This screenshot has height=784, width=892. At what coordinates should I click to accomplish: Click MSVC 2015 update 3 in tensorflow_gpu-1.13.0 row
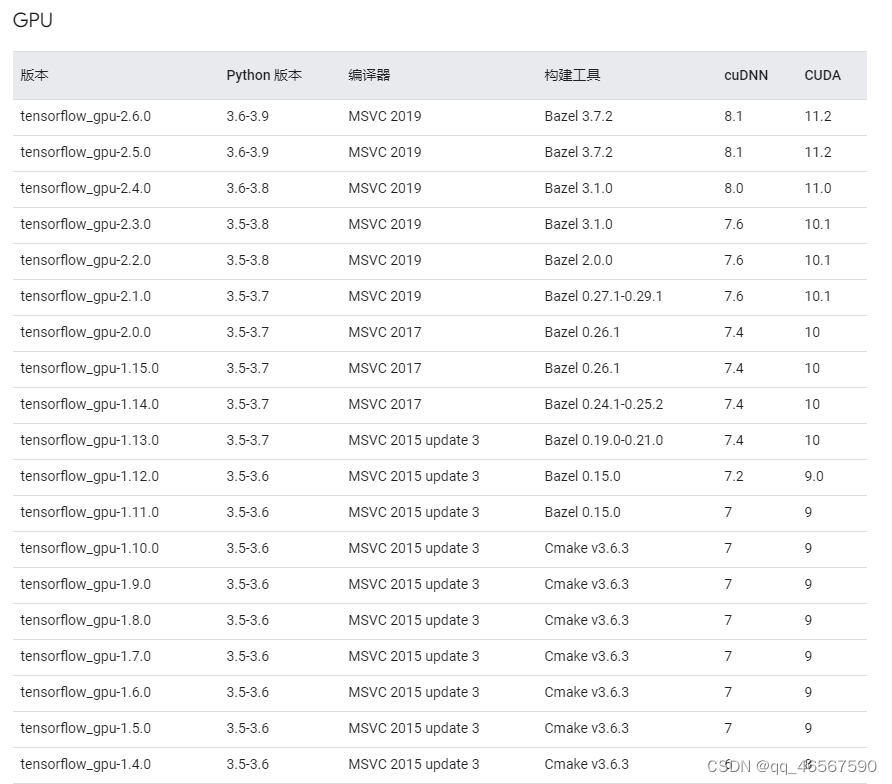(414, 440)
